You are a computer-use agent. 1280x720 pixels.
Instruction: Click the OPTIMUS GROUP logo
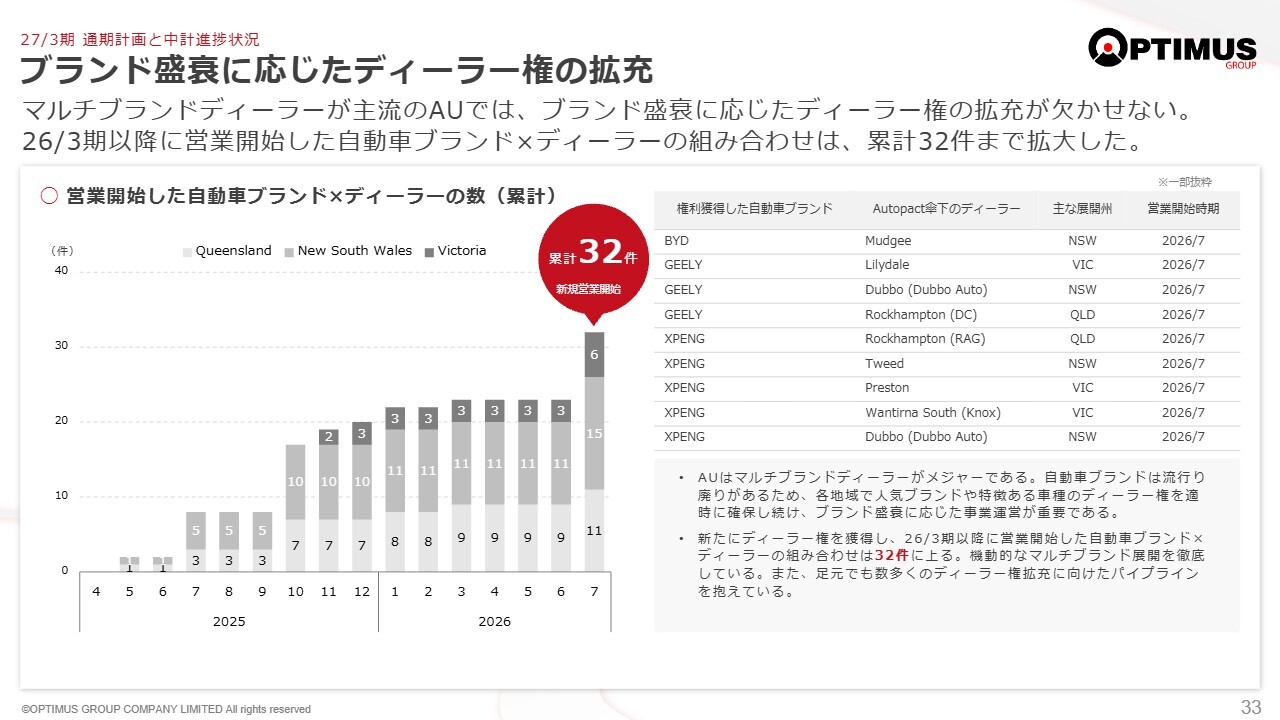1172,49
